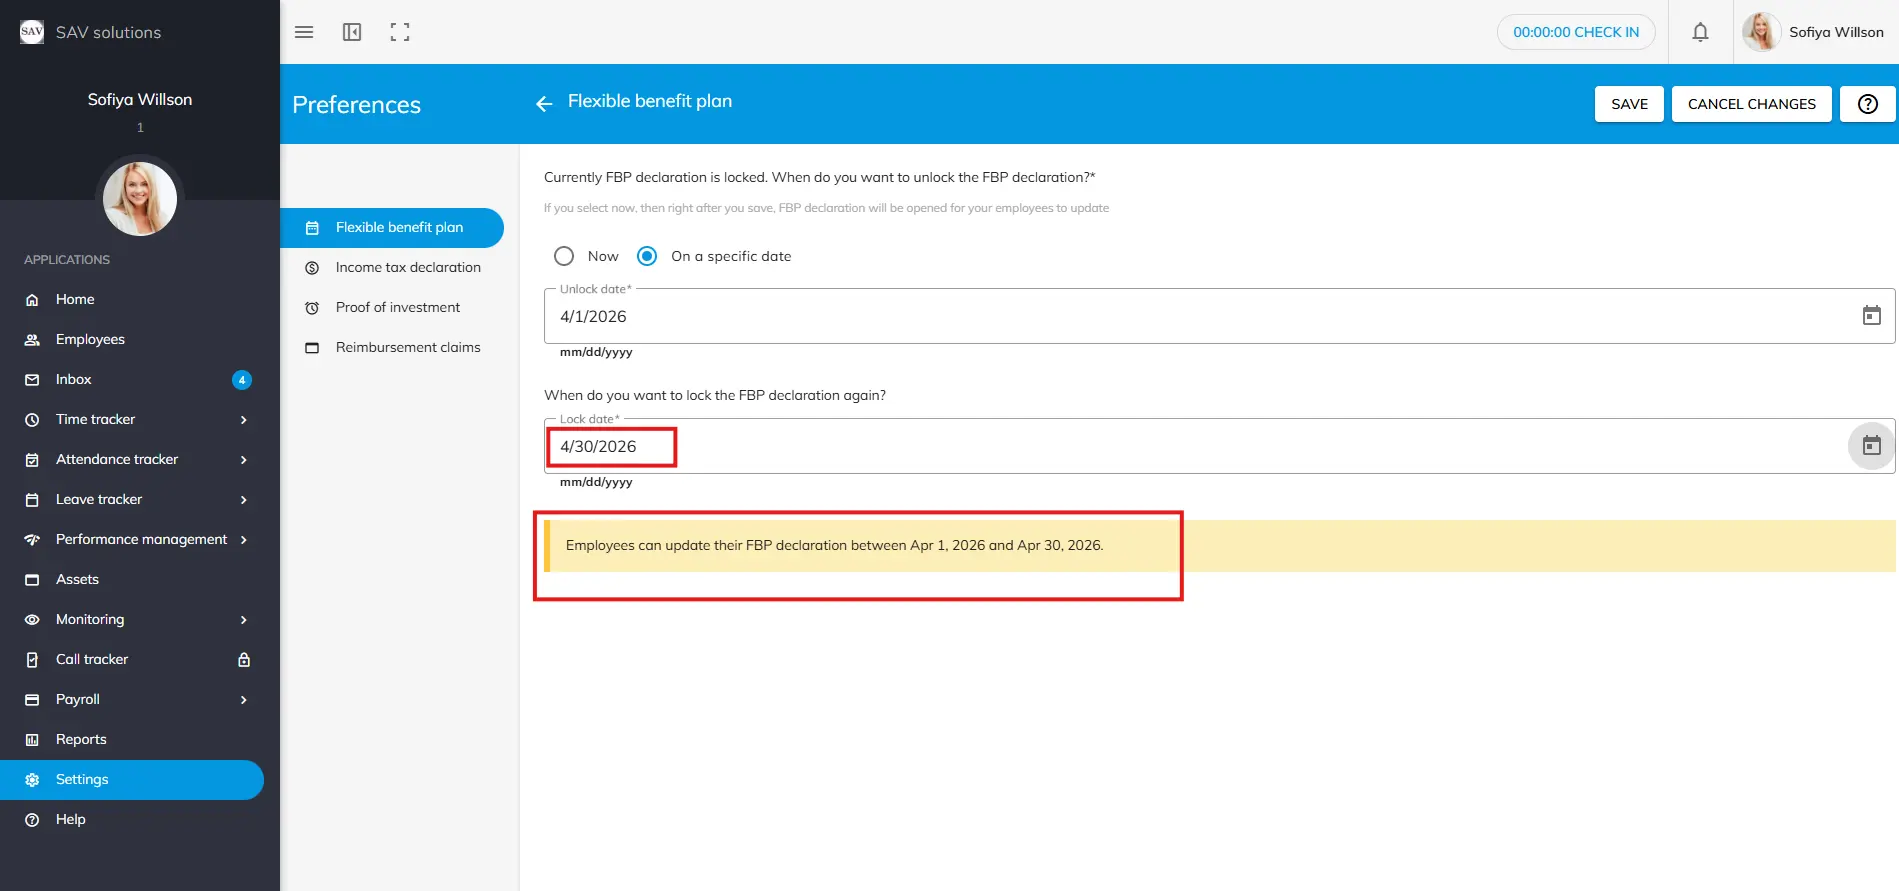
Task: Open the hamburger menu icon
Action: pos(304,32)
